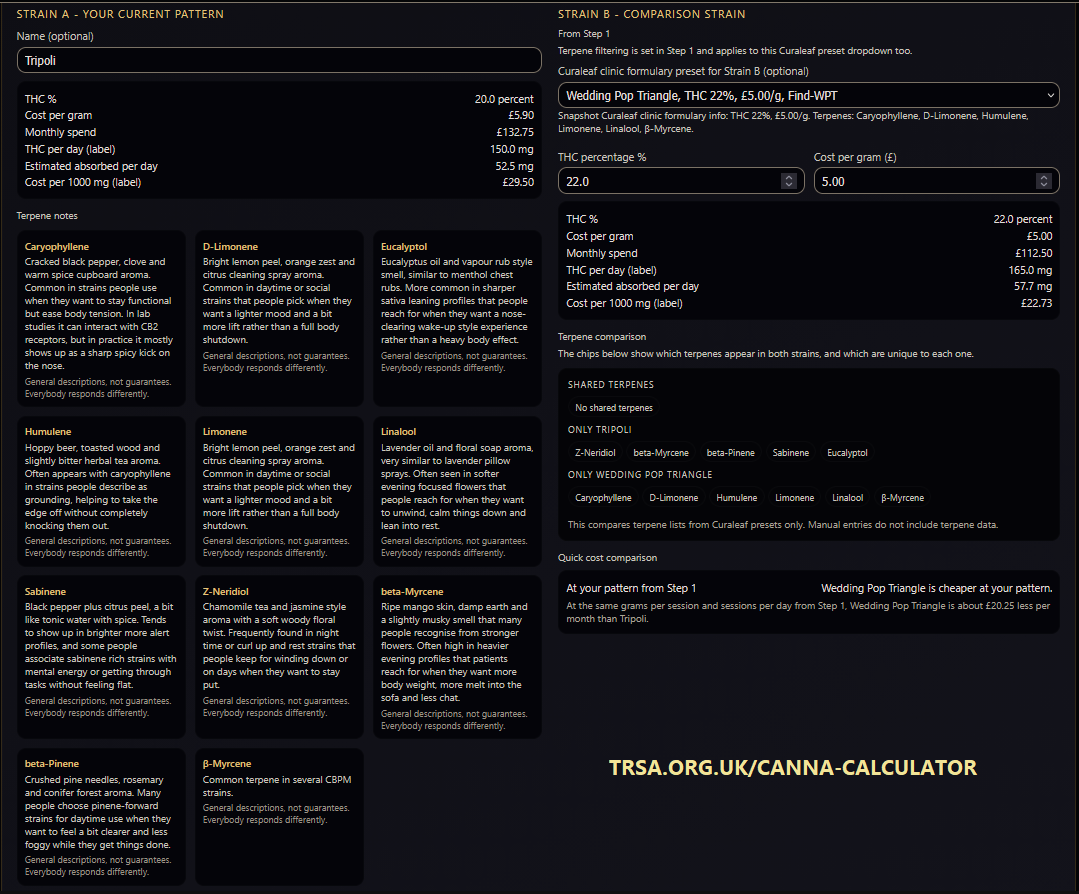
Task: Click Strain A Estimated absorbed 52.5 mg
Action: (x=514, y=167)
